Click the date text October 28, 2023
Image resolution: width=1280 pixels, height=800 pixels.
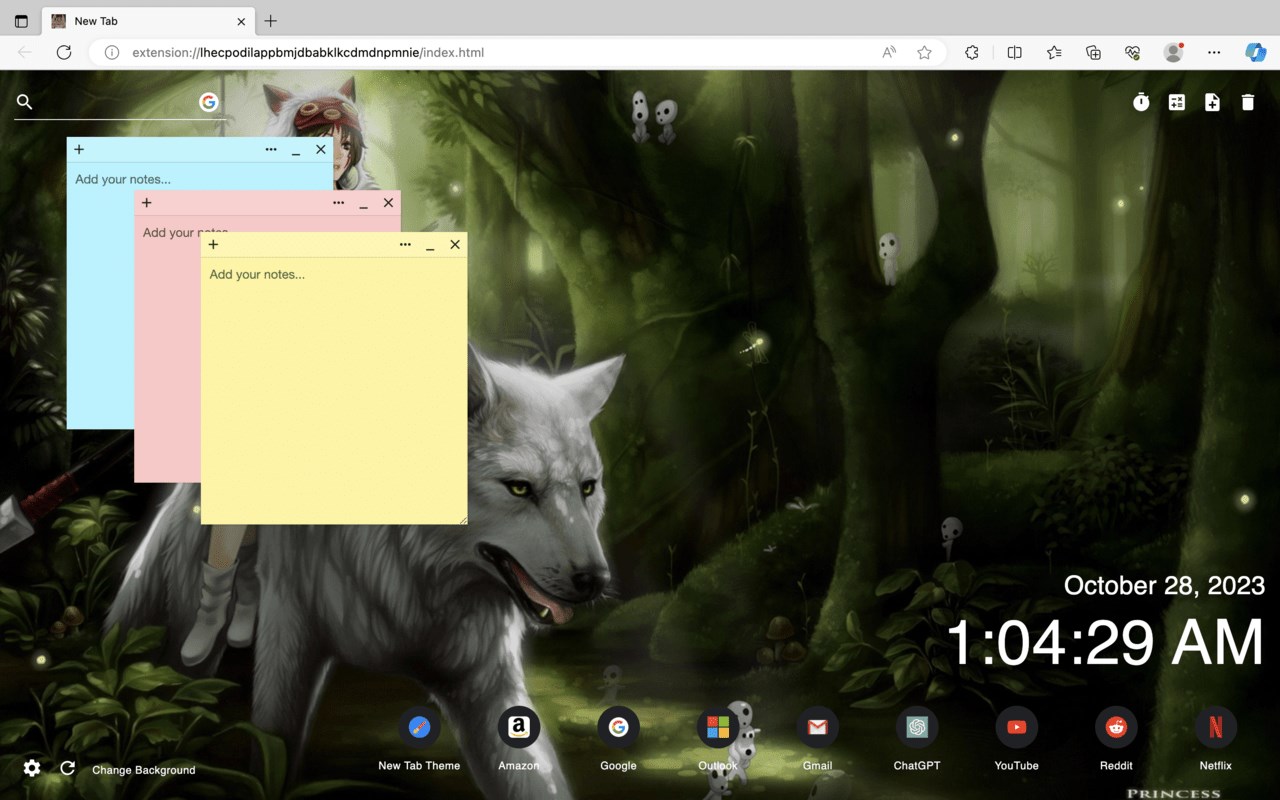(1164, 585)
